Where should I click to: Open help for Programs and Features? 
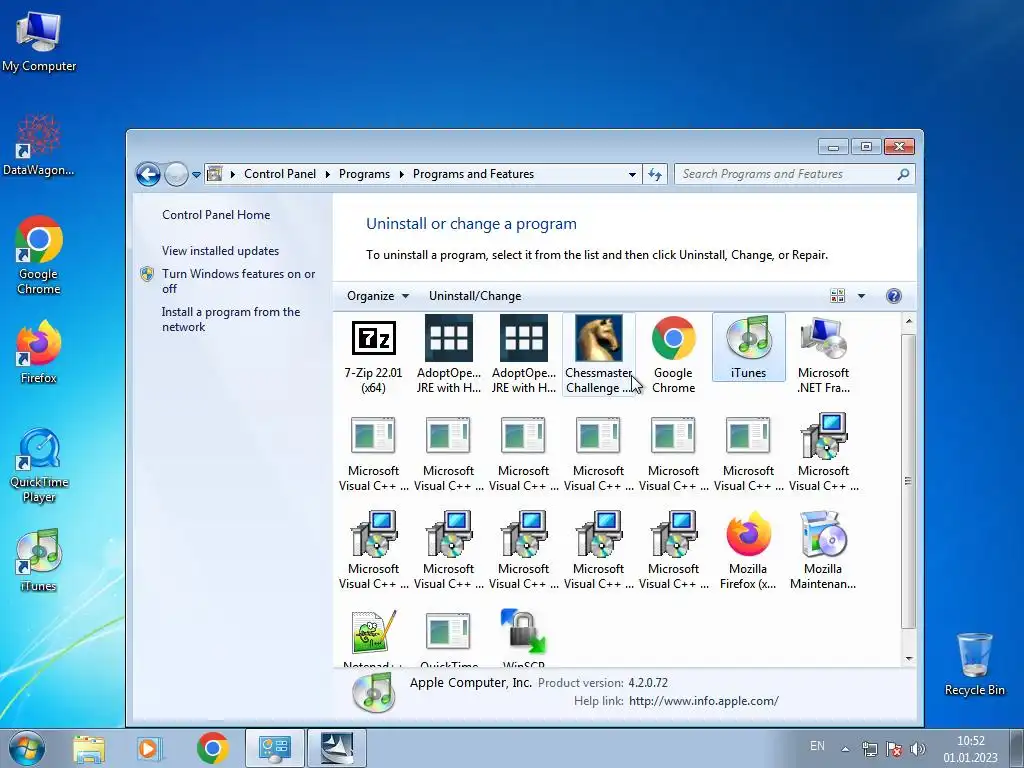coord(893,296)
